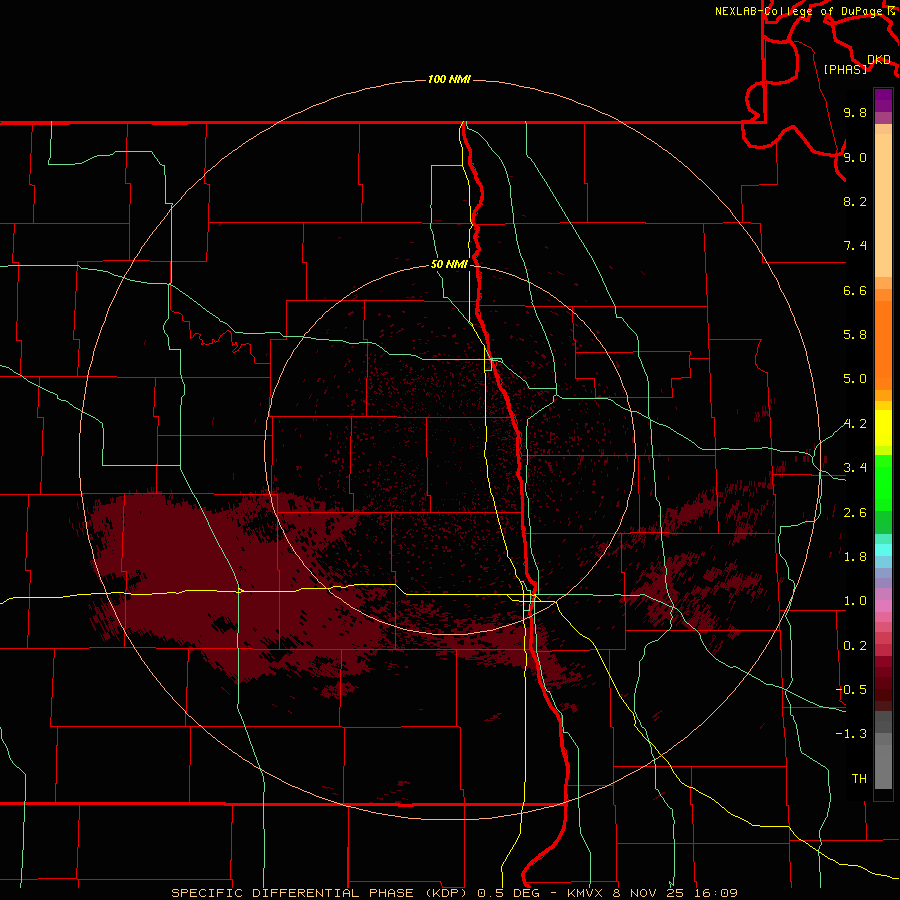Click the purple top segment of the color scale
Viewport: 900px width, 900px height.
[x=883, y=100]
